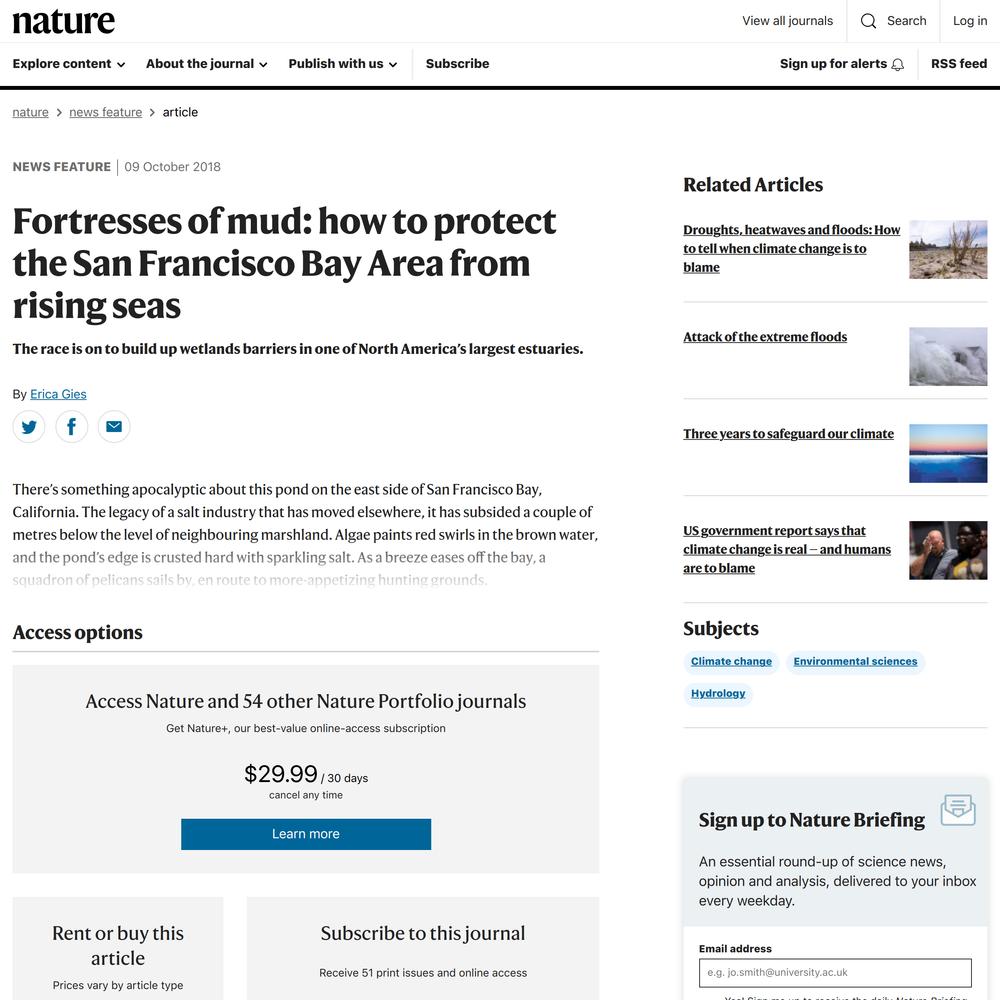Share article via Facebook icon

(71, 427)
